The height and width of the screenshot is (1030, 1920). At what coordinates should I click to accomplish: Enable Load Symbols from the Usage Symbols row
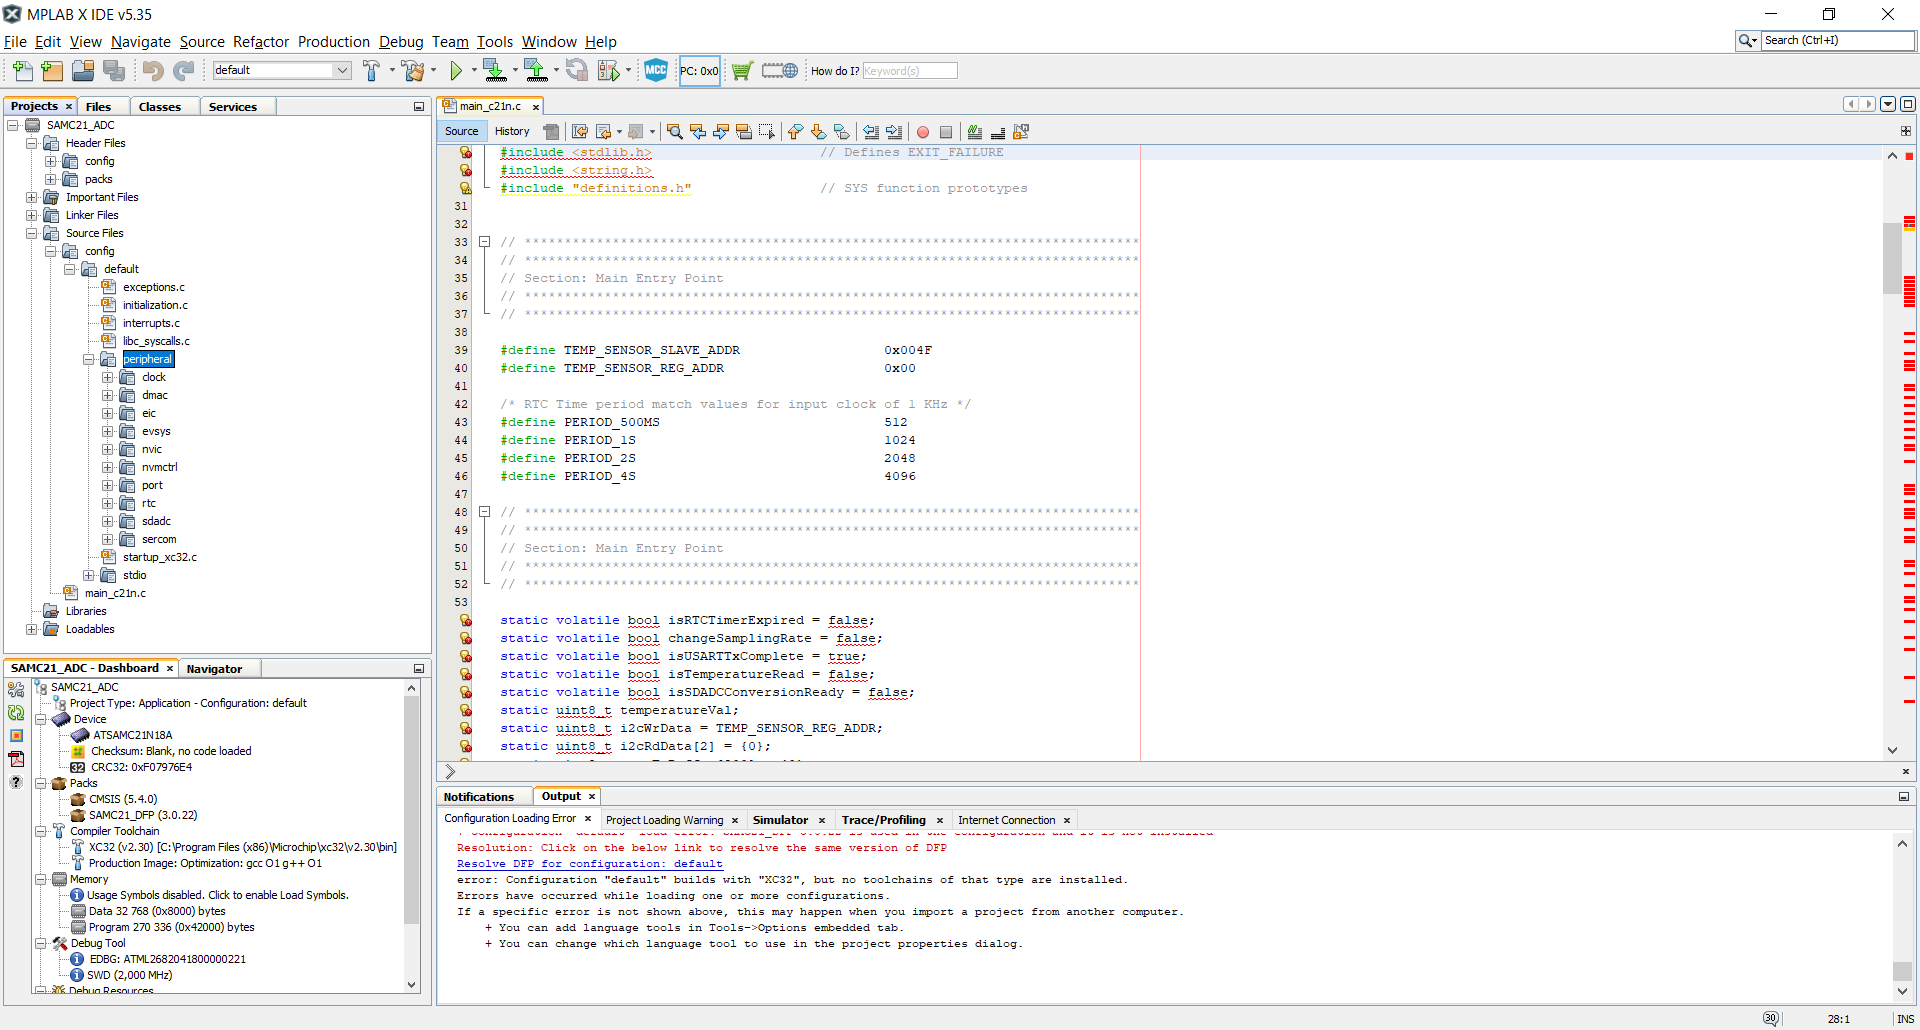pyautogui.click(x=217, y=895)
